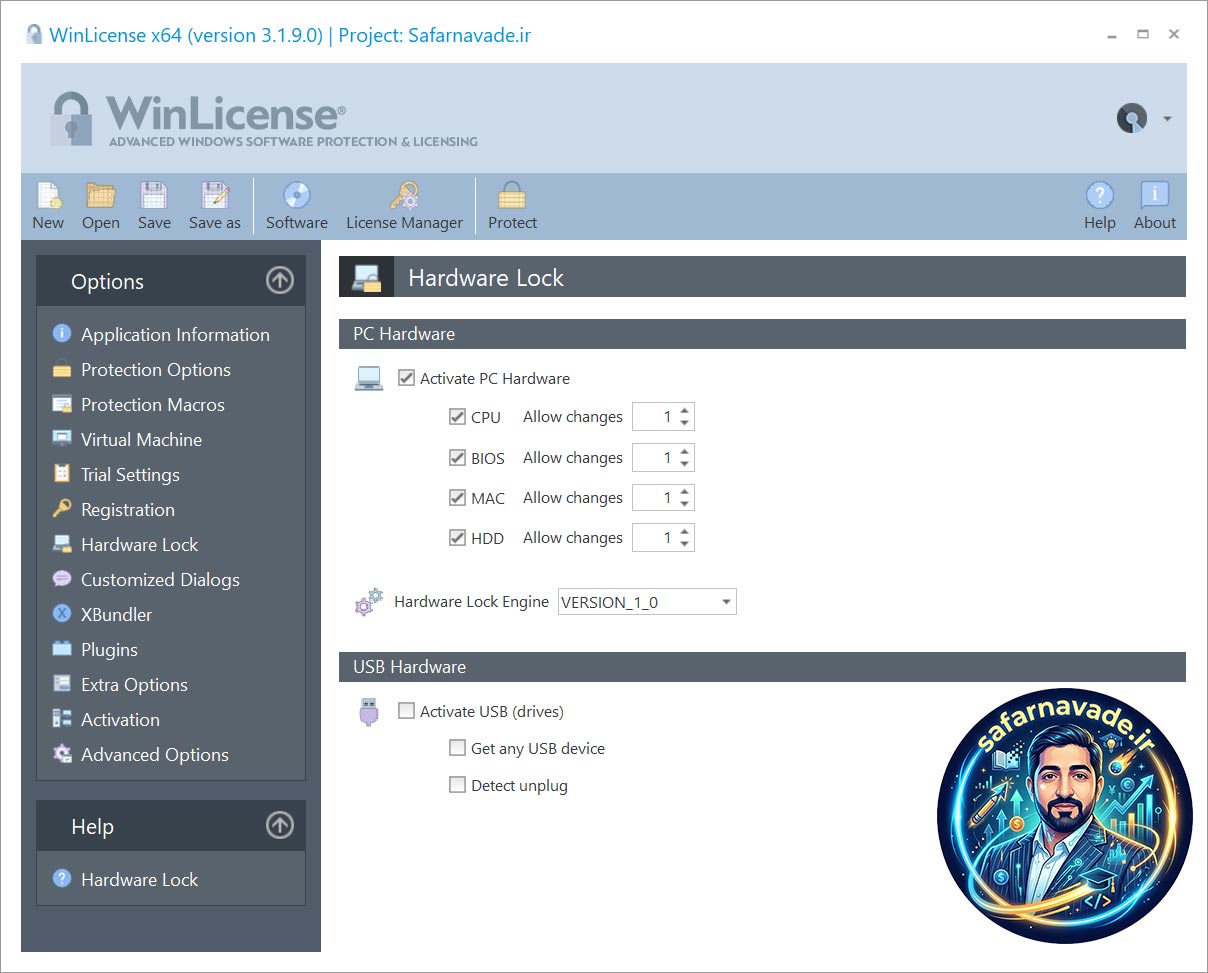Open Customized Dialogs section
This screenshot has width=1208, height=973.
point(160,579)
